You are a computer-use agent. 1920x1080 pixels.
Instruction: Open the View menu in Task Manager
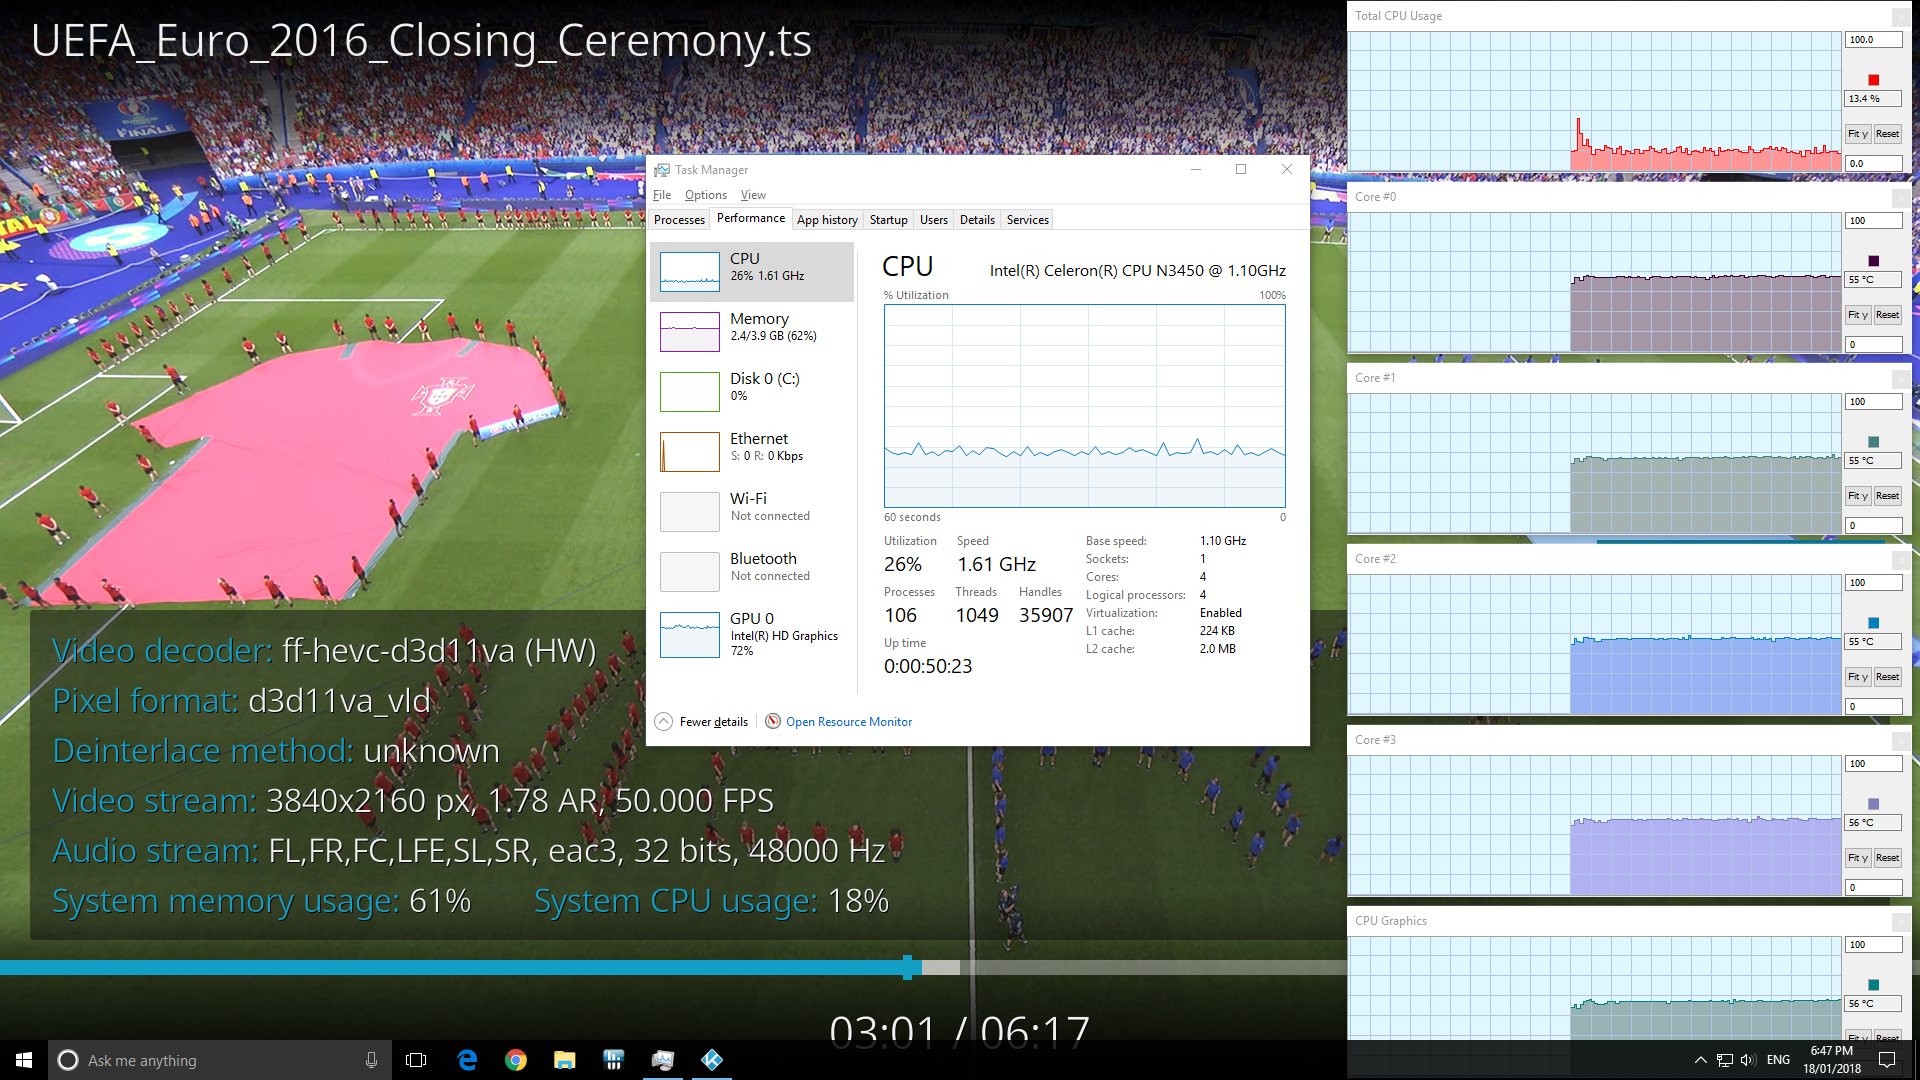753,195
